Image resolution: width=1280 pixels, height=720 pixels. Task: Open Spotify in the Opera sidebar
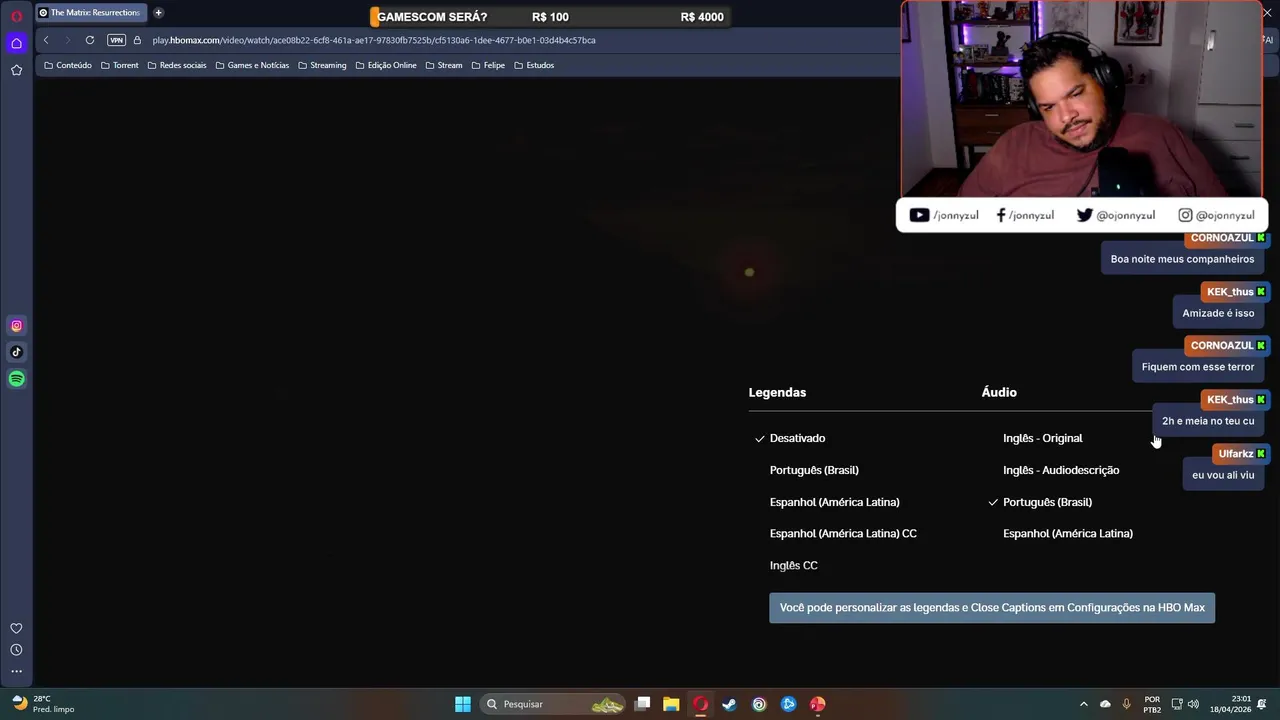click(16, 379)
